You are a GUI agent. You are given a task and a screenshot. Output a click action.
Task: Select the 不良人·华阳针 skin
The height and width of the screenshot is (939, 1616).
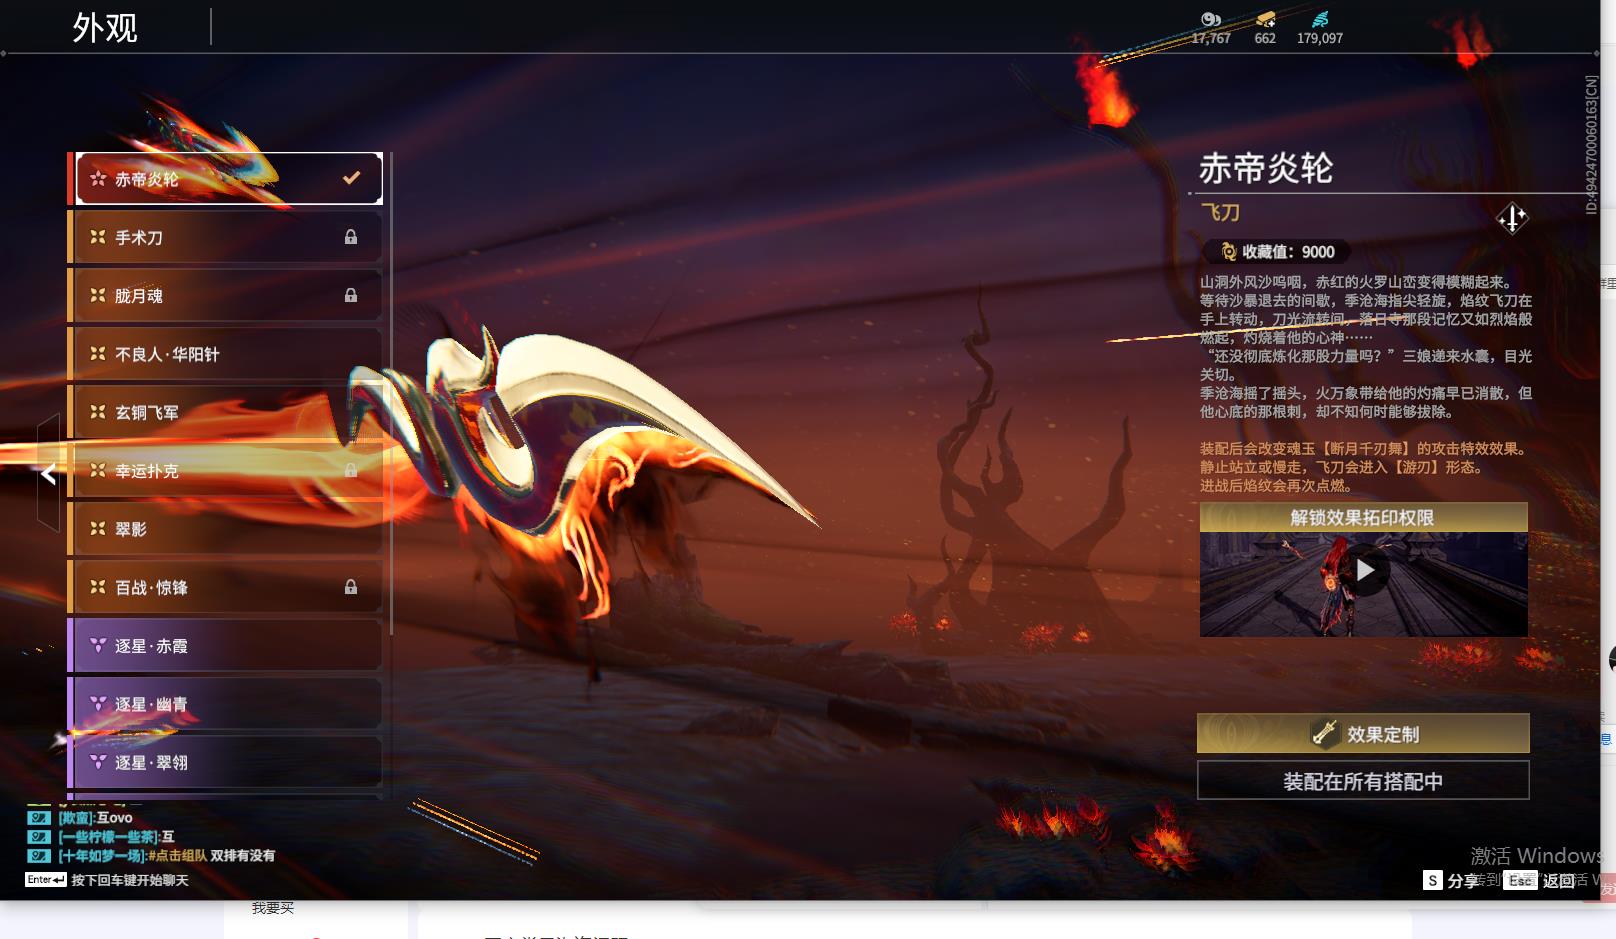point(225,354)
